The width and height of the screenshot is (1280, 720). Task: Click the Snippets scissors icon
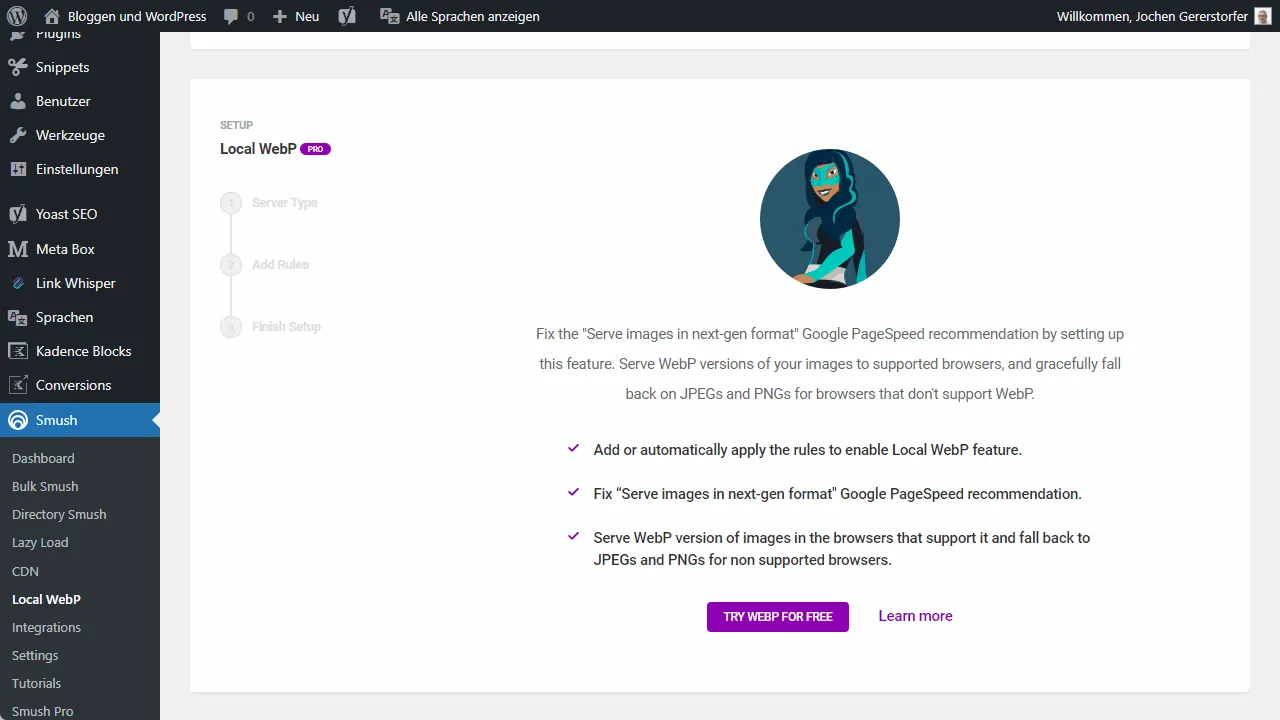(17, 67)
